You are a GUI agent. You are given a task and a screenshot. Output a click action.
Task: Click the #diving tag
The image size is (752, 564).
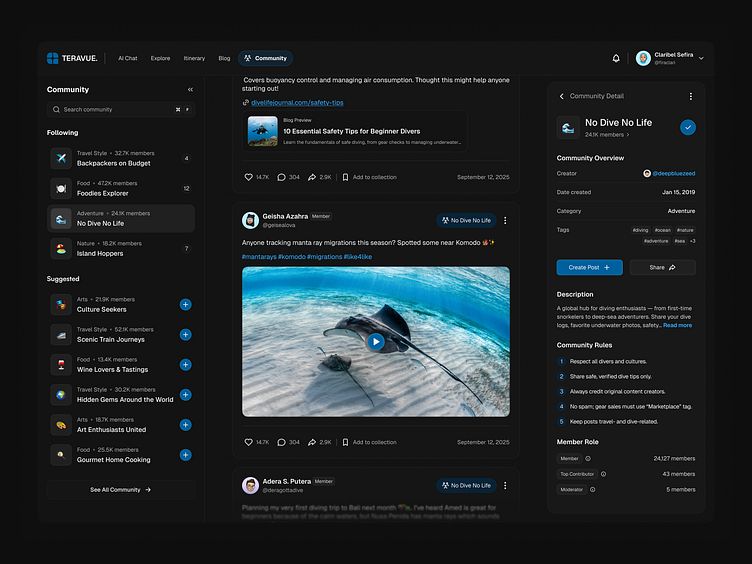640,230
